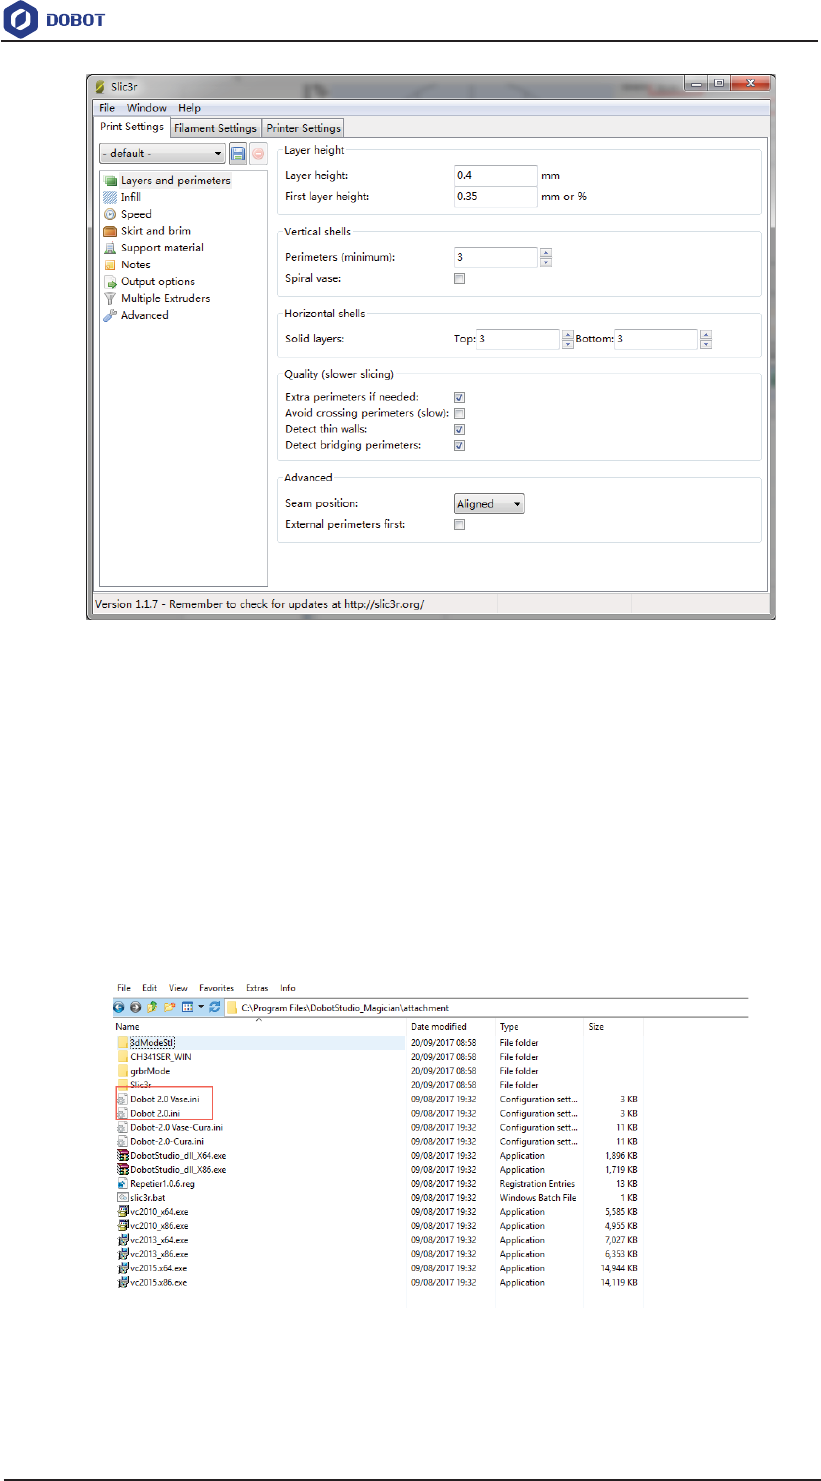Save the current print settings preset
This screenshot has height=1481, width=821.
(238, 154)
